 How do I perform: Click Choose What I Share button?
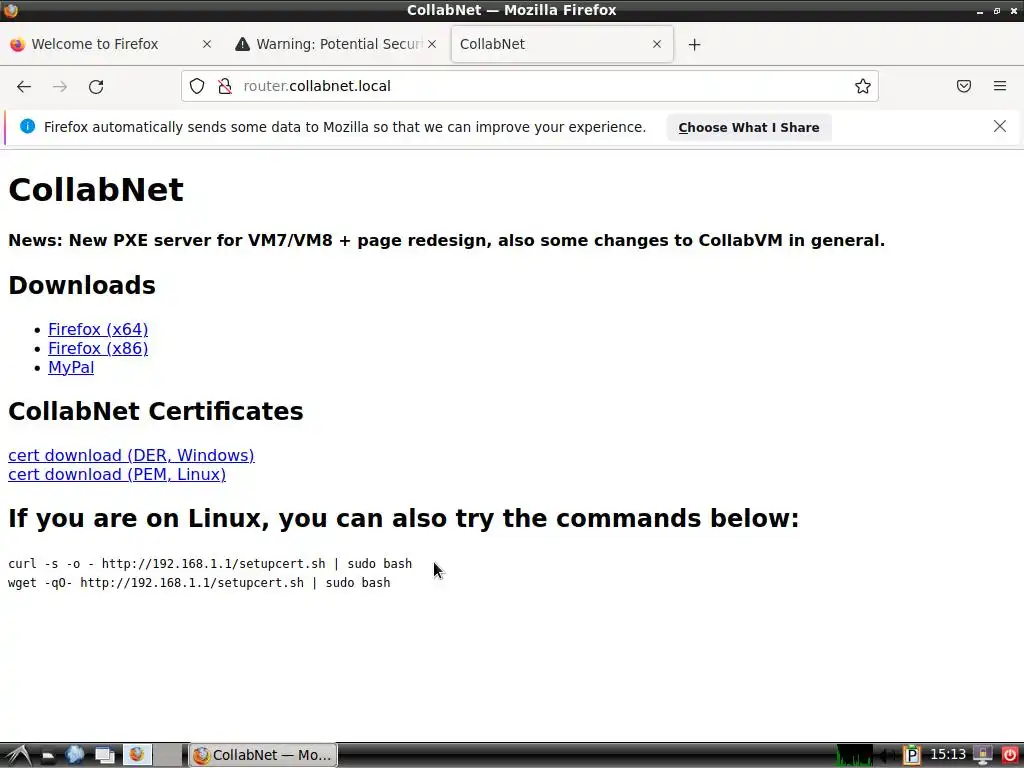[x=749, y=127]
